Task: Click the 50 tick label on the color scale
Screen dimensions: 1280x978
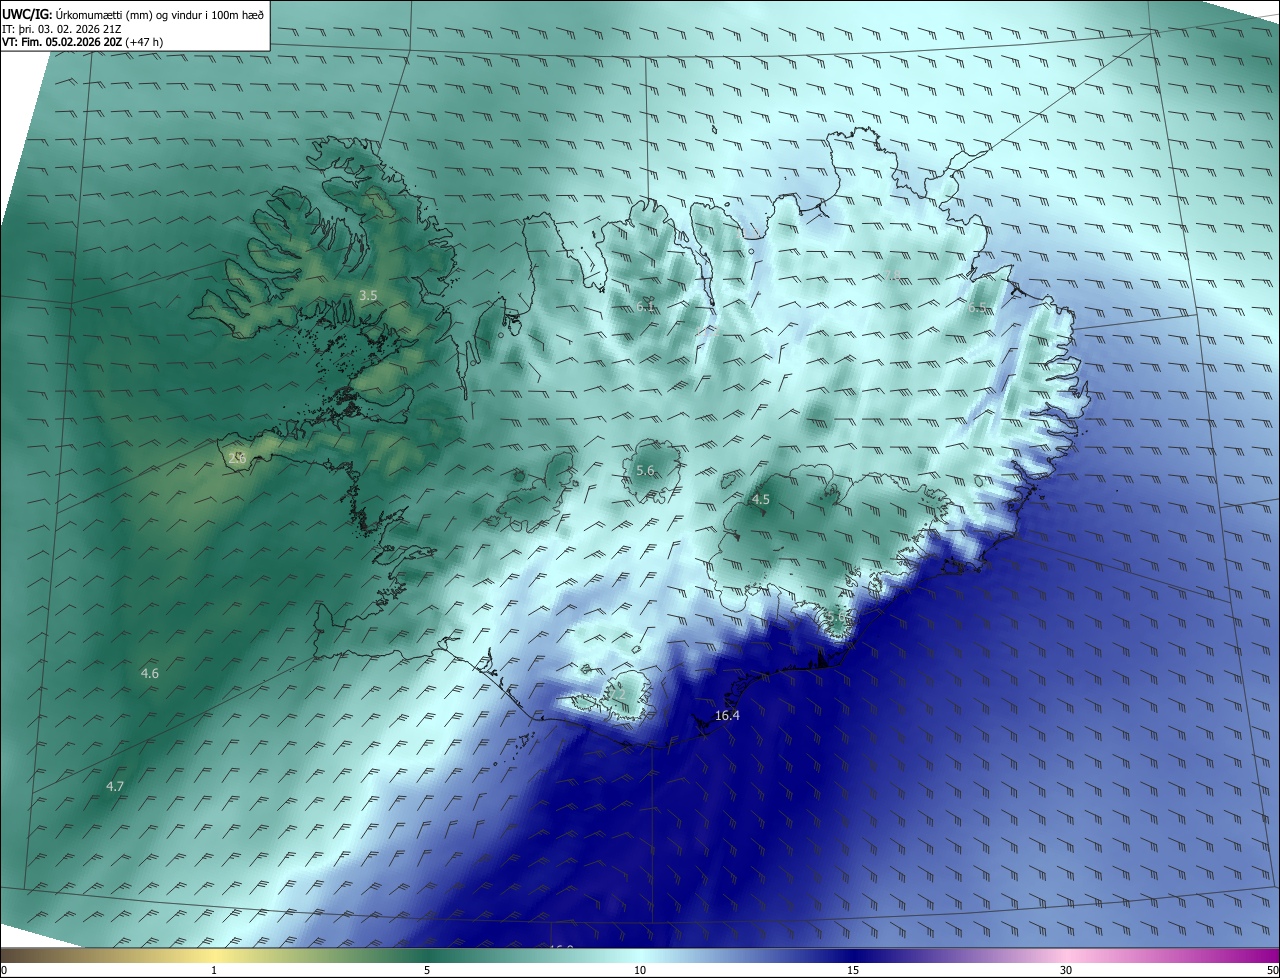Action: [1272, 971]
